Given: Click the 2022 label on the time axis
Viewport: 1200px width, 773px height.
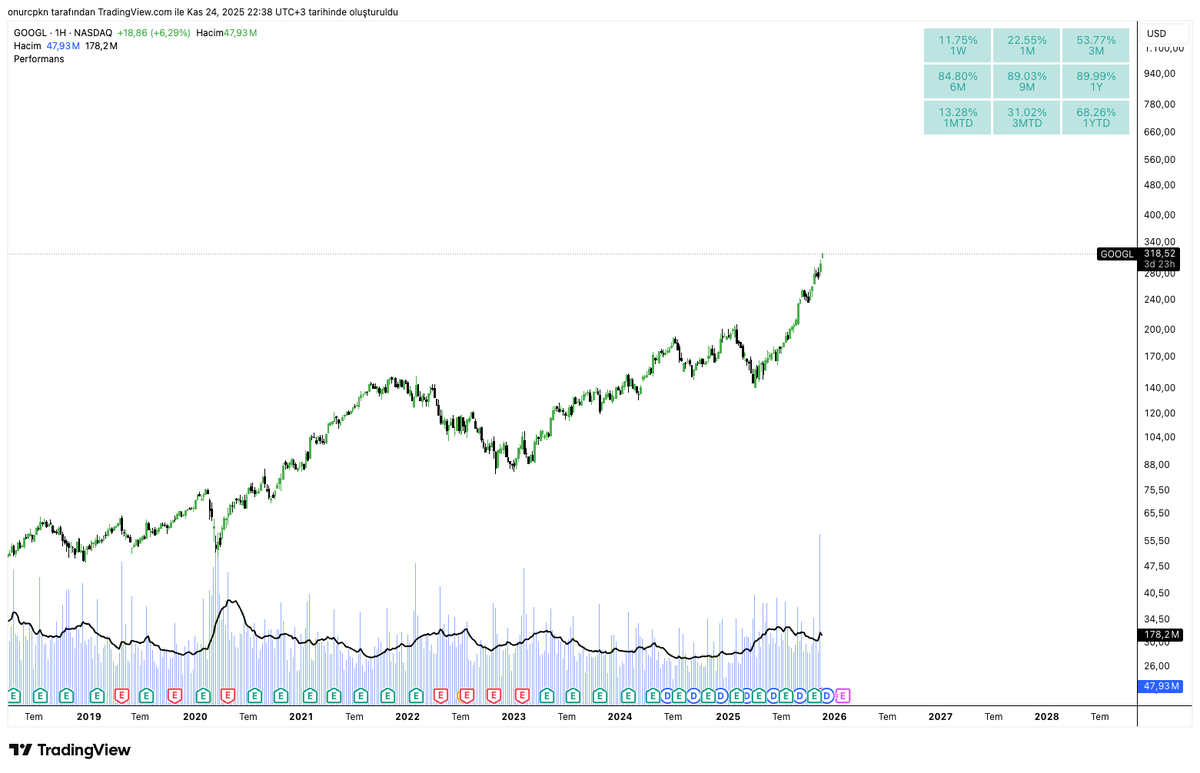Looking at the screenshot, I should pos(407,716).
